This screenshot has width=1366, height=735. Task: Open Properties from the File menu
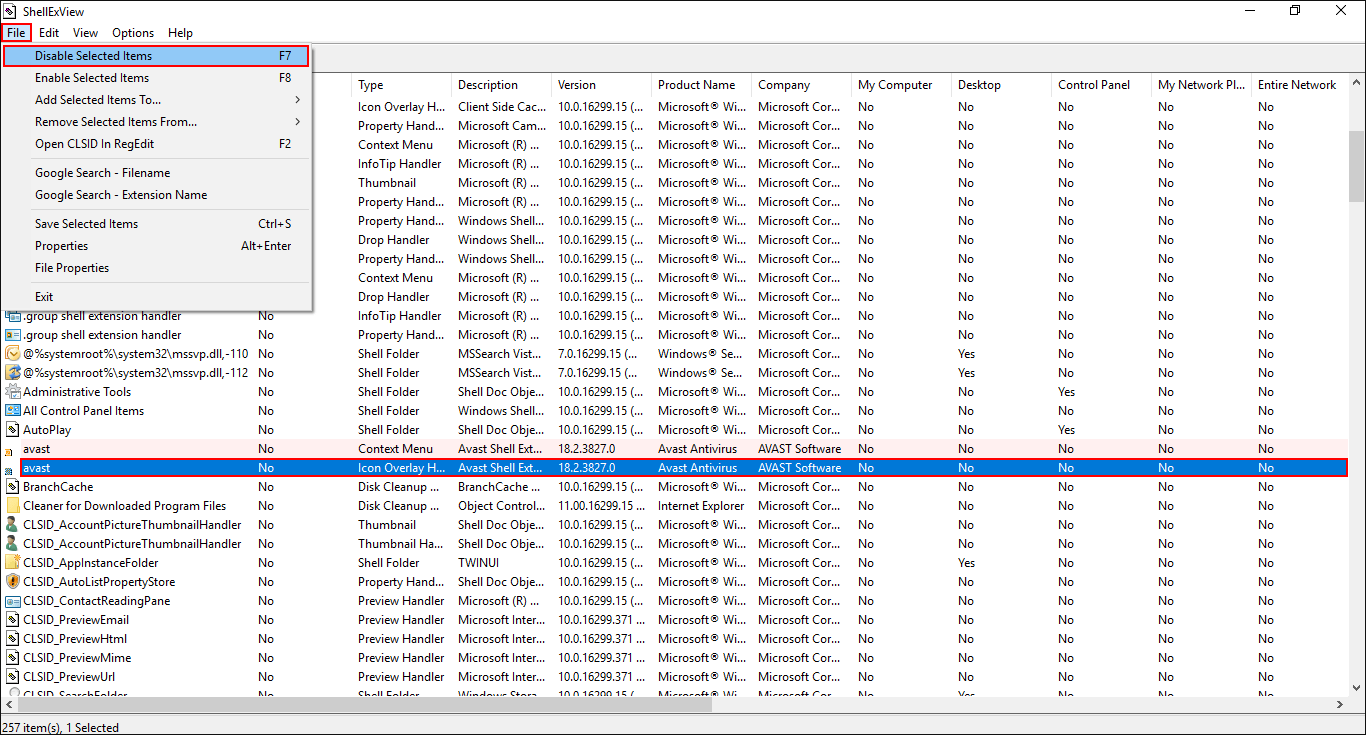pos(156,246)
